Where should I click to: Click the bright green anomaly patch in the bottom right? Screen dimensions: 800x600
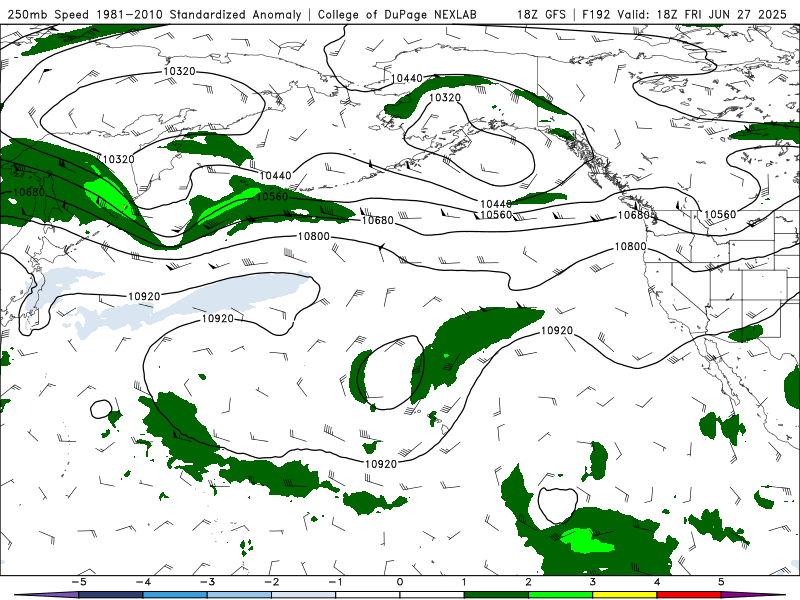click(x=586, y=541)
